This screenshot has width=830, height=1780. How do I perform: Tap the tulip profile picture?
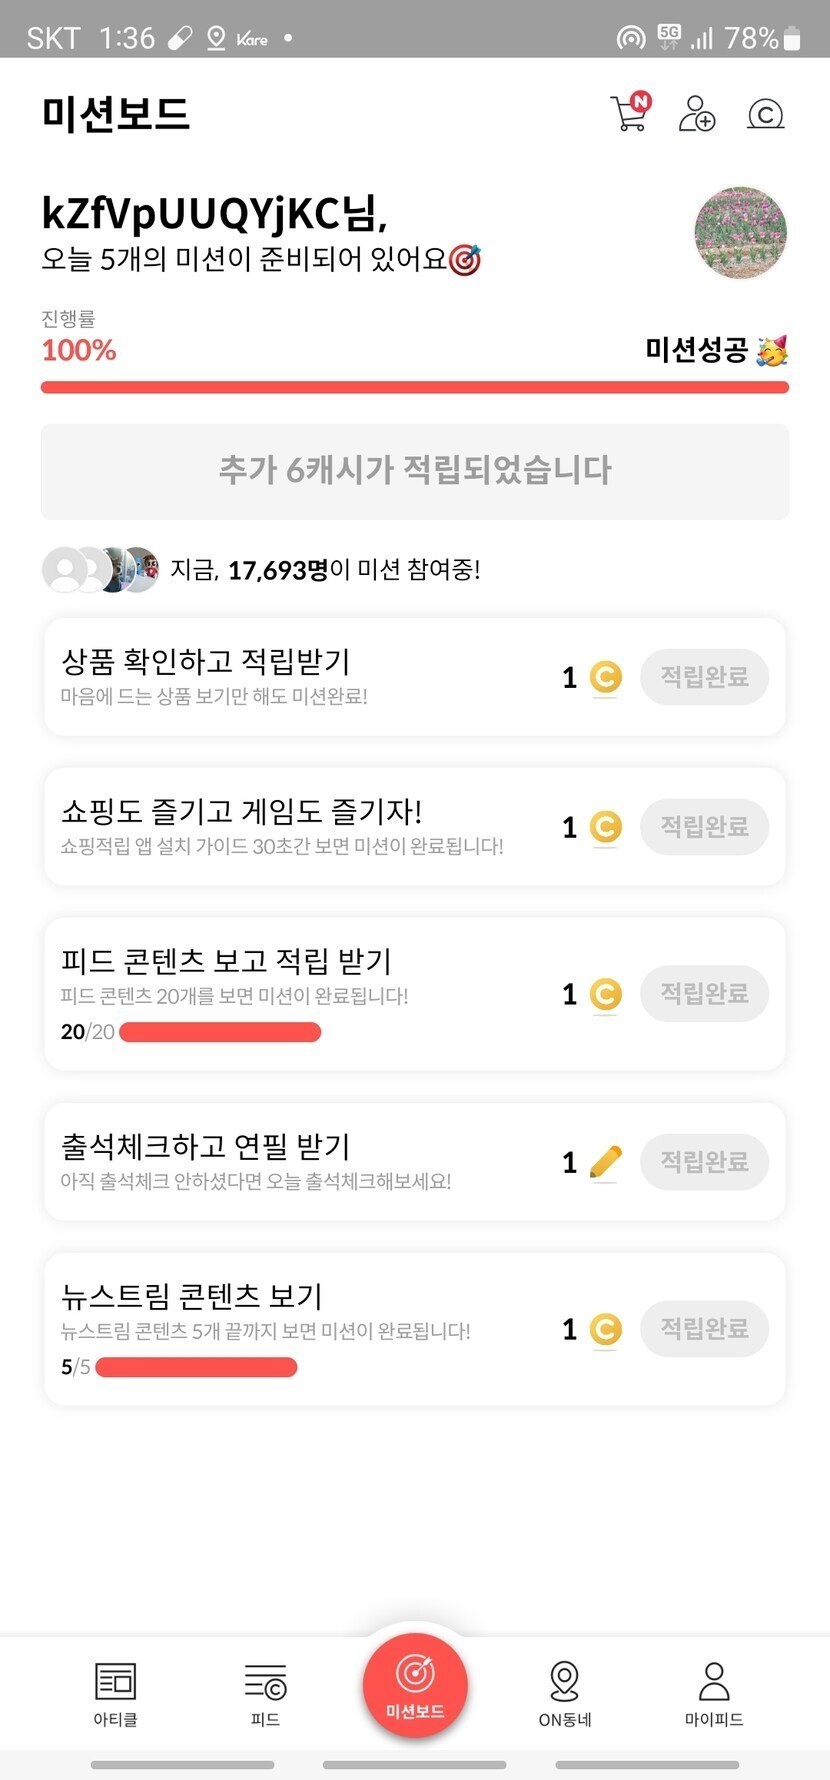pyautogui.click(x=740, y=232)
